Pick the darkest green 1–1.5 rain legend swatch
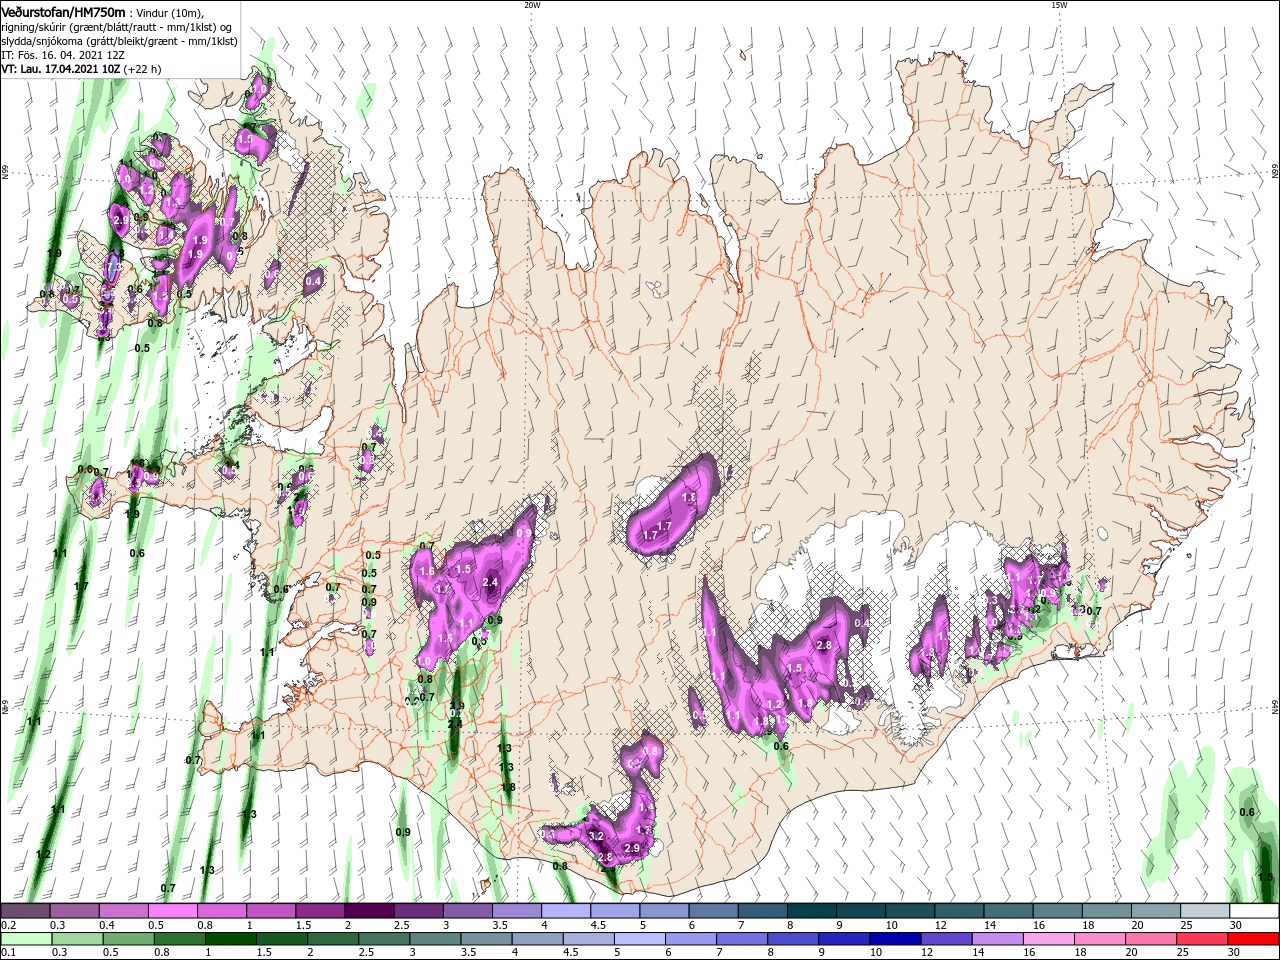This screenshot has height=960, width=1280. coord(230,939)
